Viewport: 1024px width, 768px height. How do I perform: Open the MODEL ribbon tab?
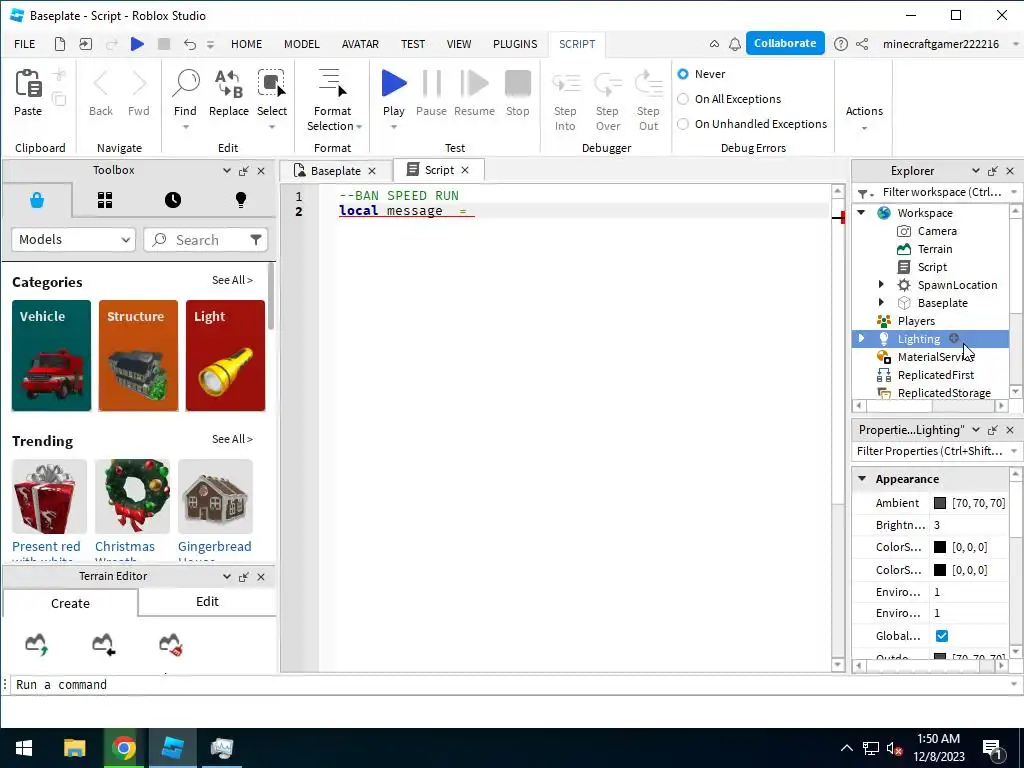pos(302,44)
